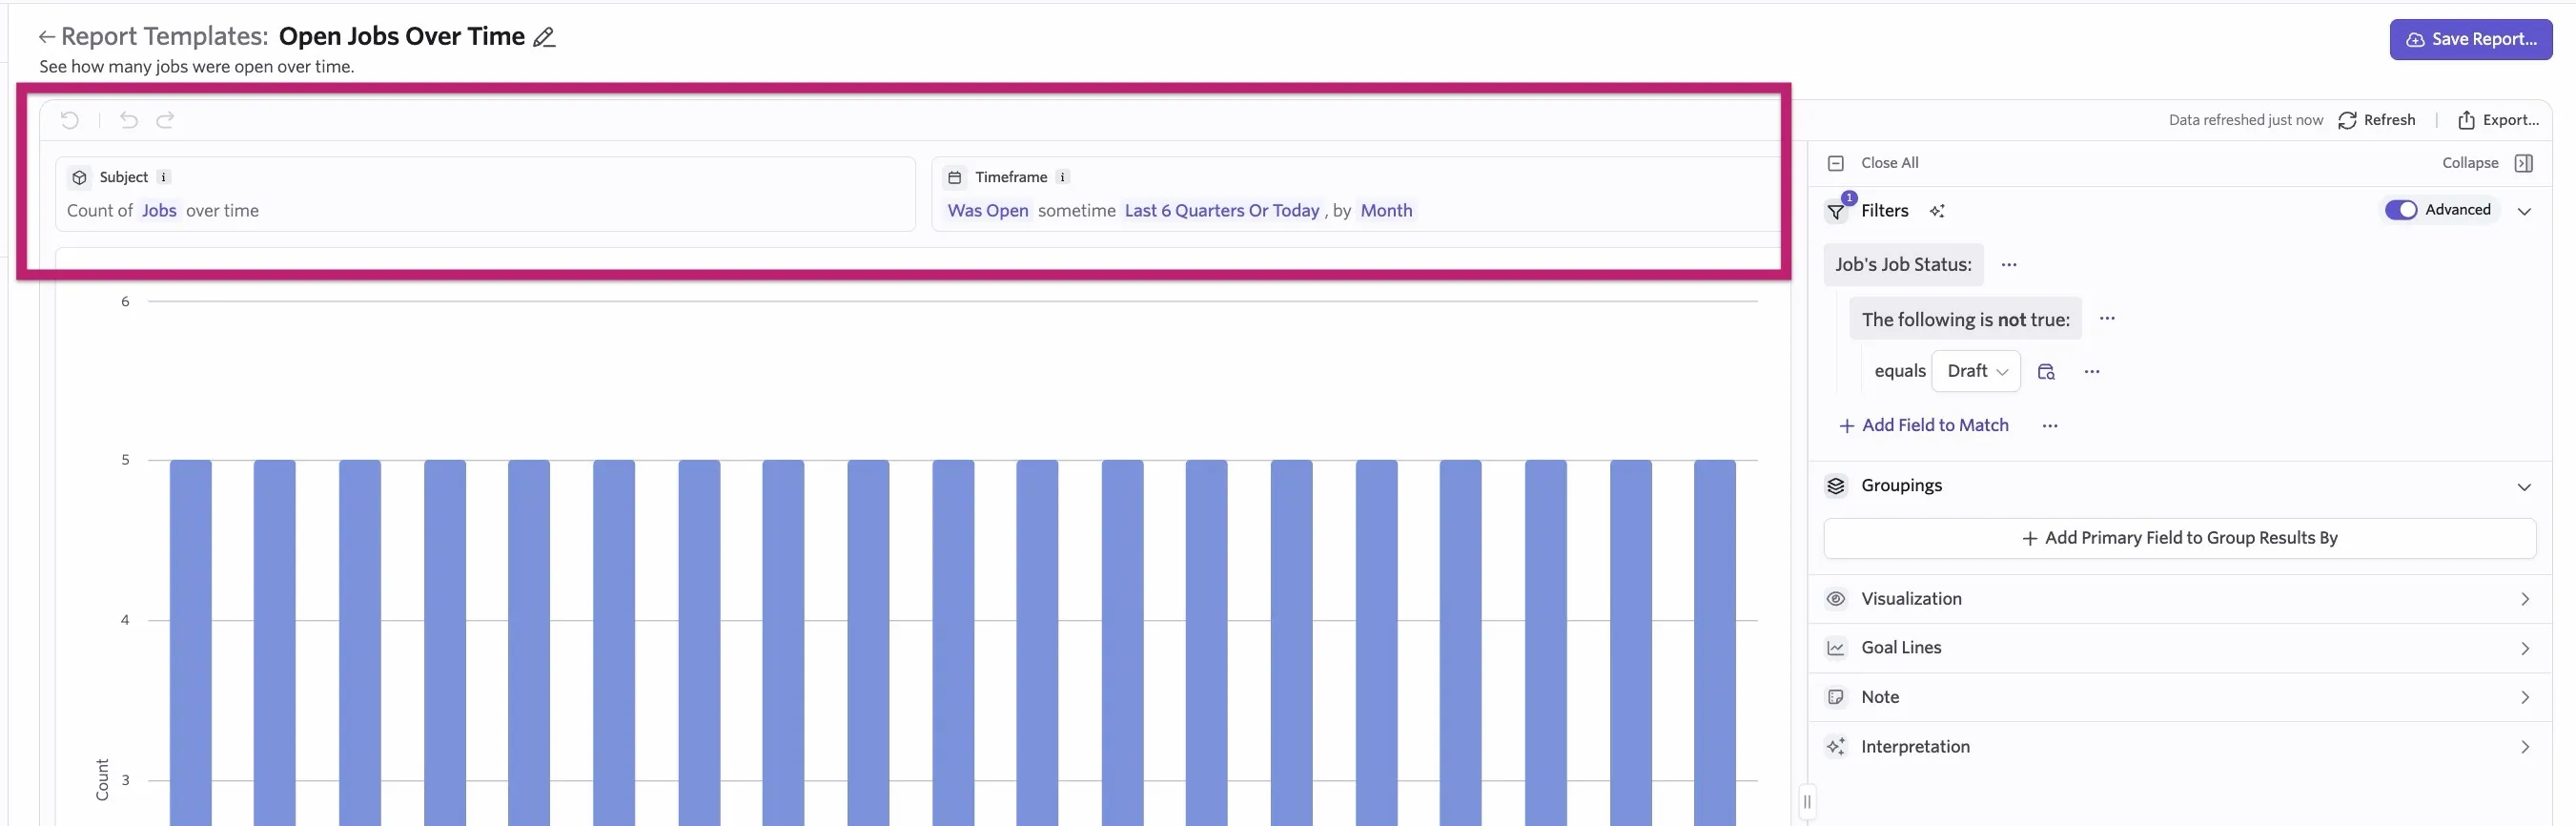Image resolution: width=2576 pixels, height=826 pixels.
Task: Click Add Primary Field to Group Results By
Action: pyautogui.click(x=2180, y=538)
